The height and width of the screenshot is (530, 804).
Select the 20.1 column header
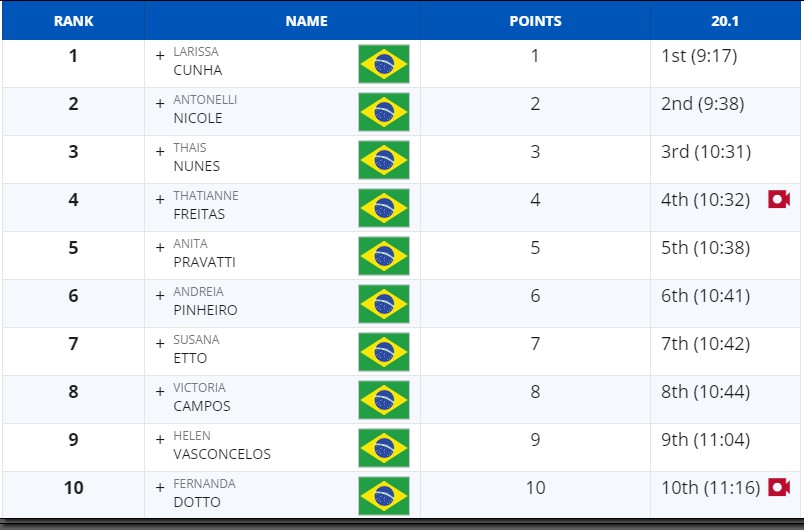(x=725, y=21)
